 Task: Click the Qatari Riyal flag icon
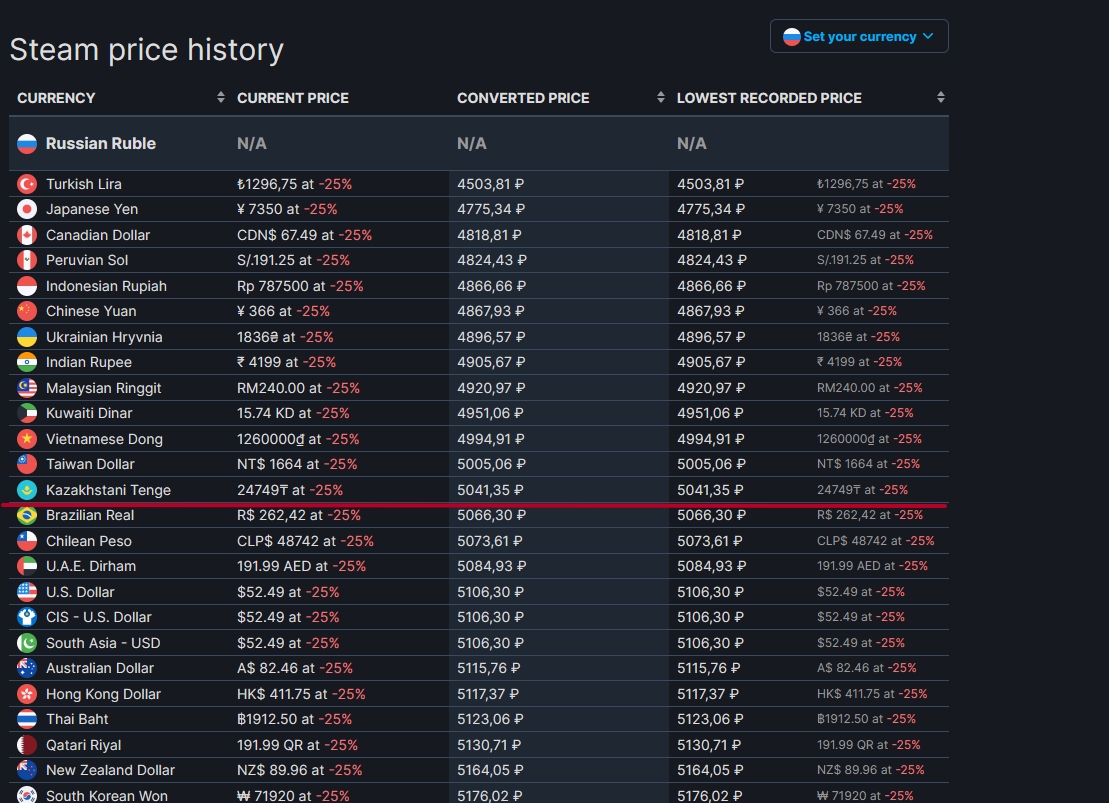(x=27, y=745)
